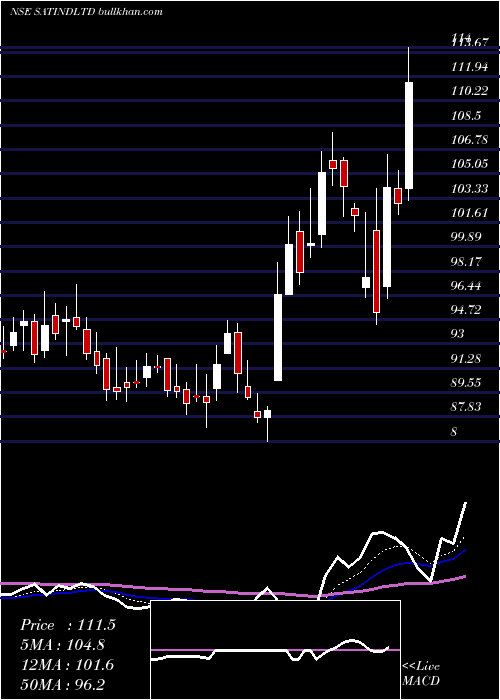Click the MACD inset chart panel

pyautogui.click(x=275, y=650)
